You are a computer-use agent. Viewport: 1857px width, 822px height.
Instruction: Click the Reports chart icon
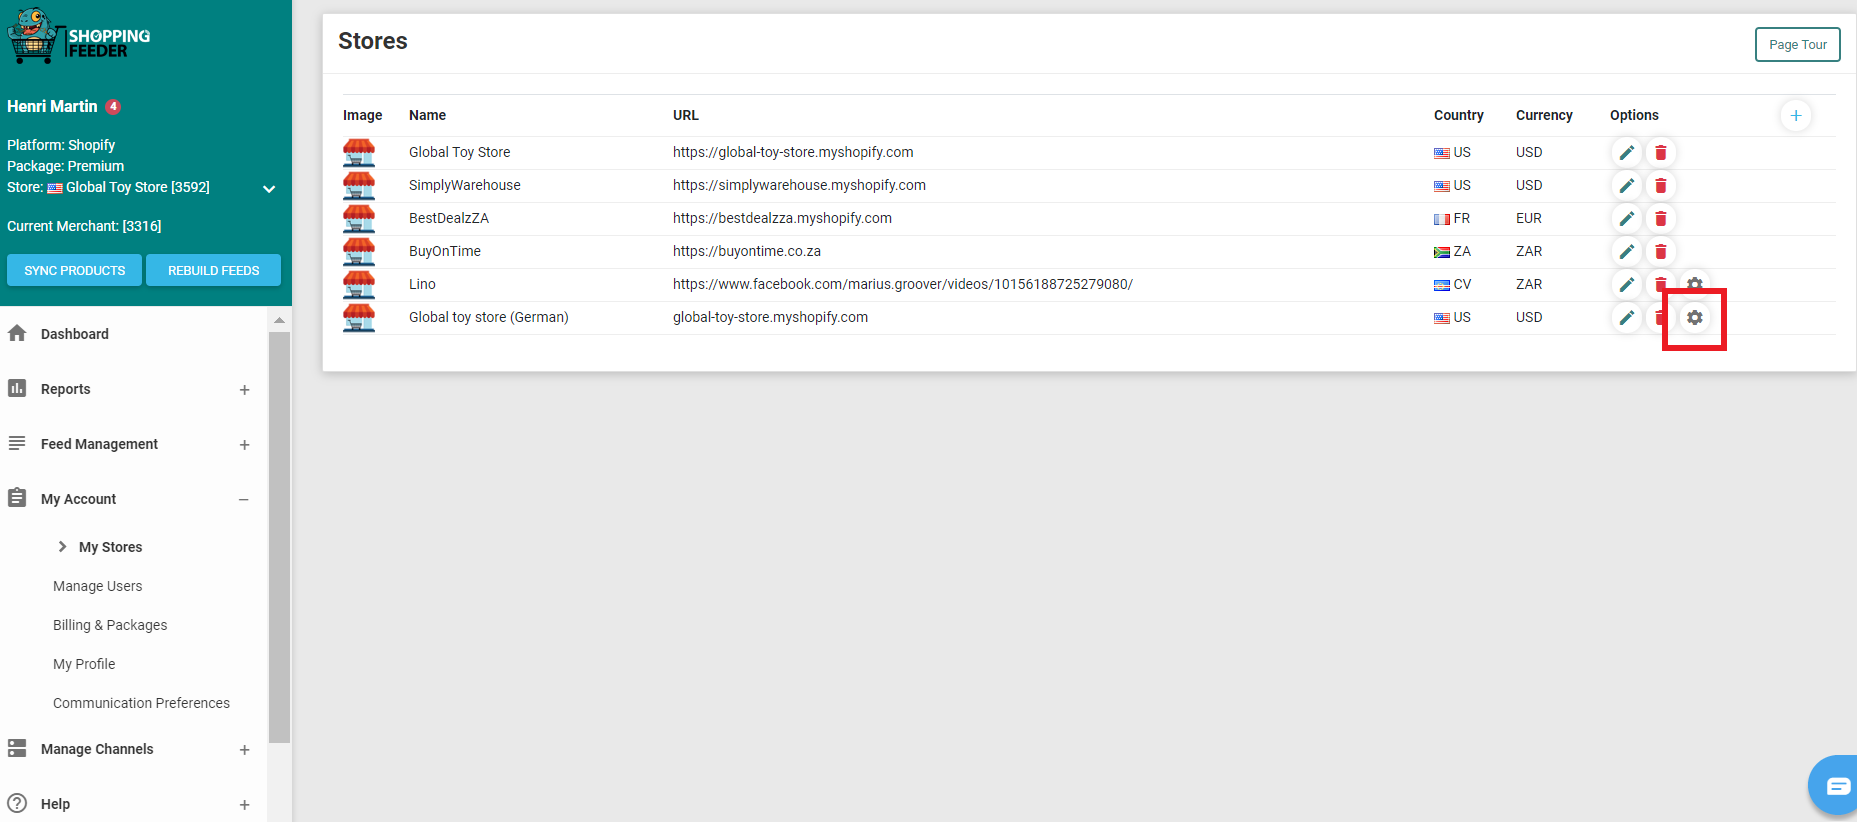click(x=17, y=388)
